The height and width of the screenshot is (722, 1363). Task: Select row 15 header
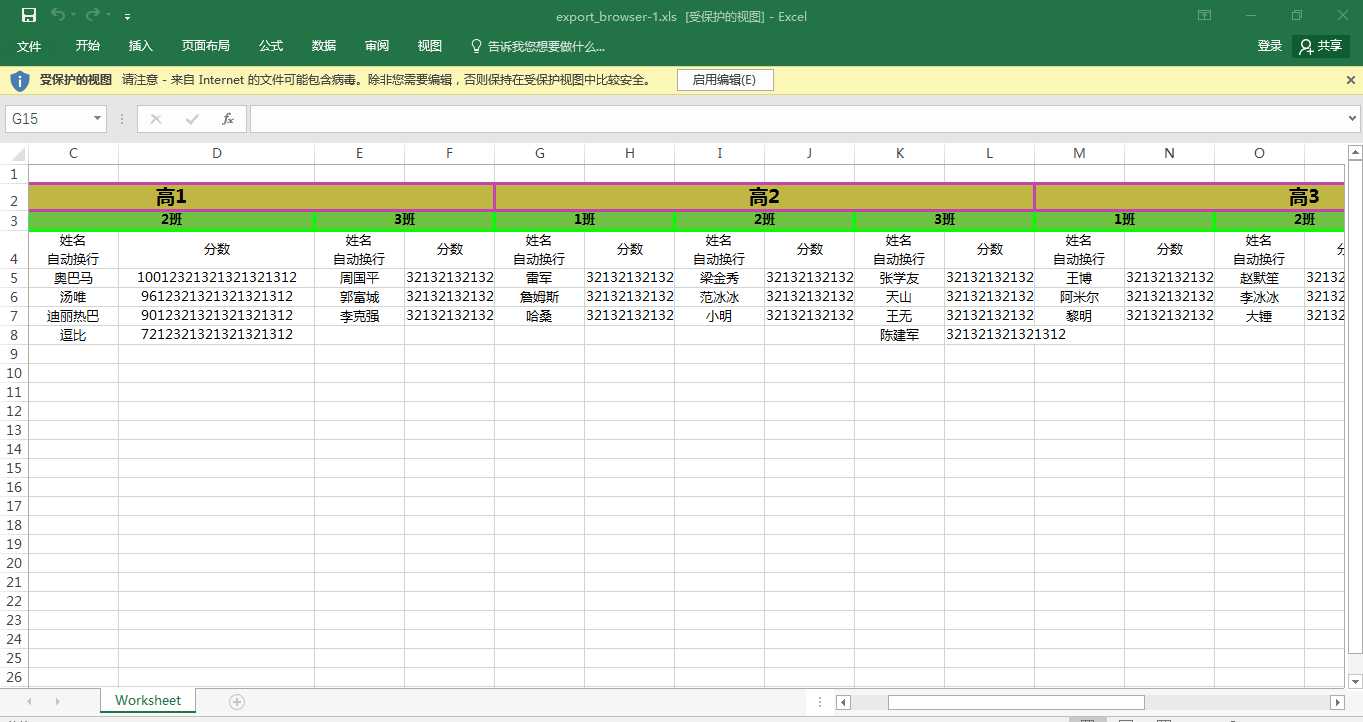14,468
